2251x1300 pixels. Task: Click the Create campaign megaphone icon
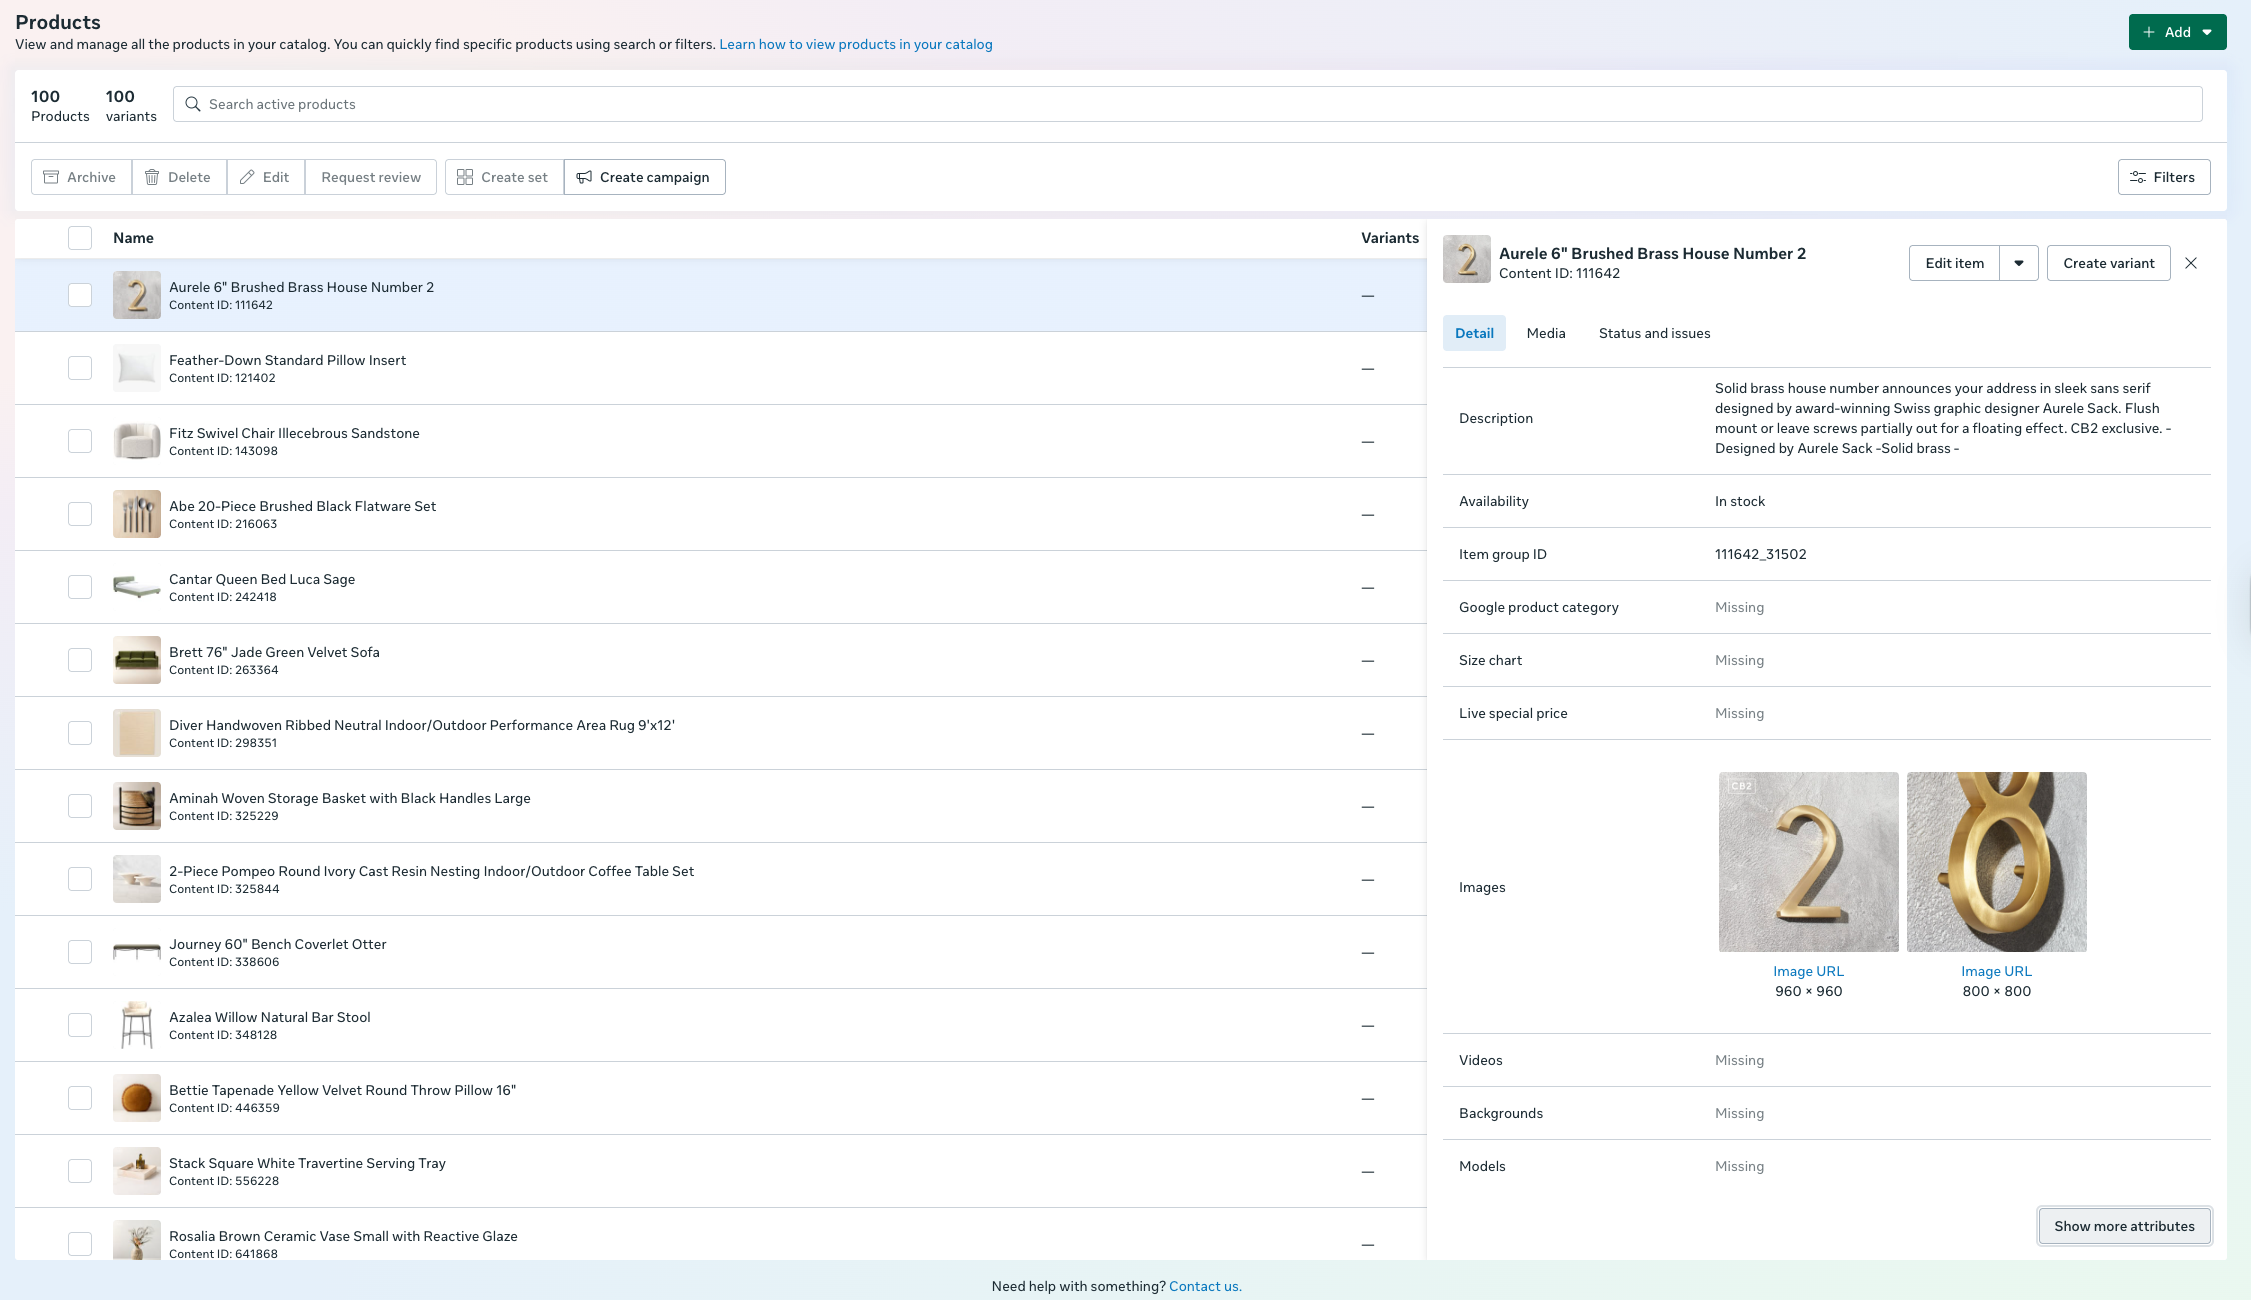tap(585, 176)
